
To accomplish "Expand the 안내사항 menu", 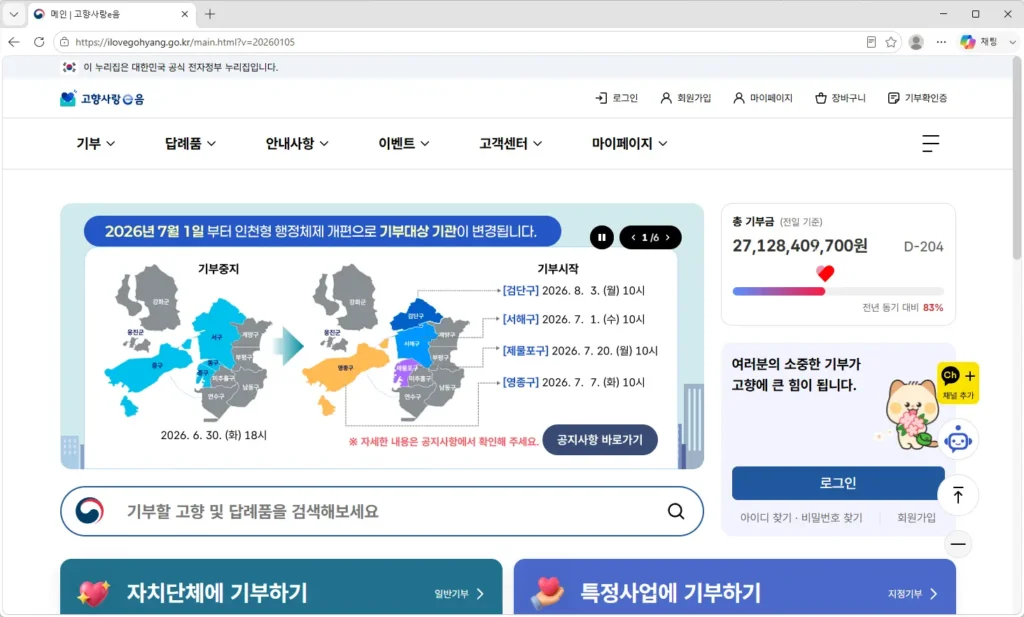I will coord(296,143).
